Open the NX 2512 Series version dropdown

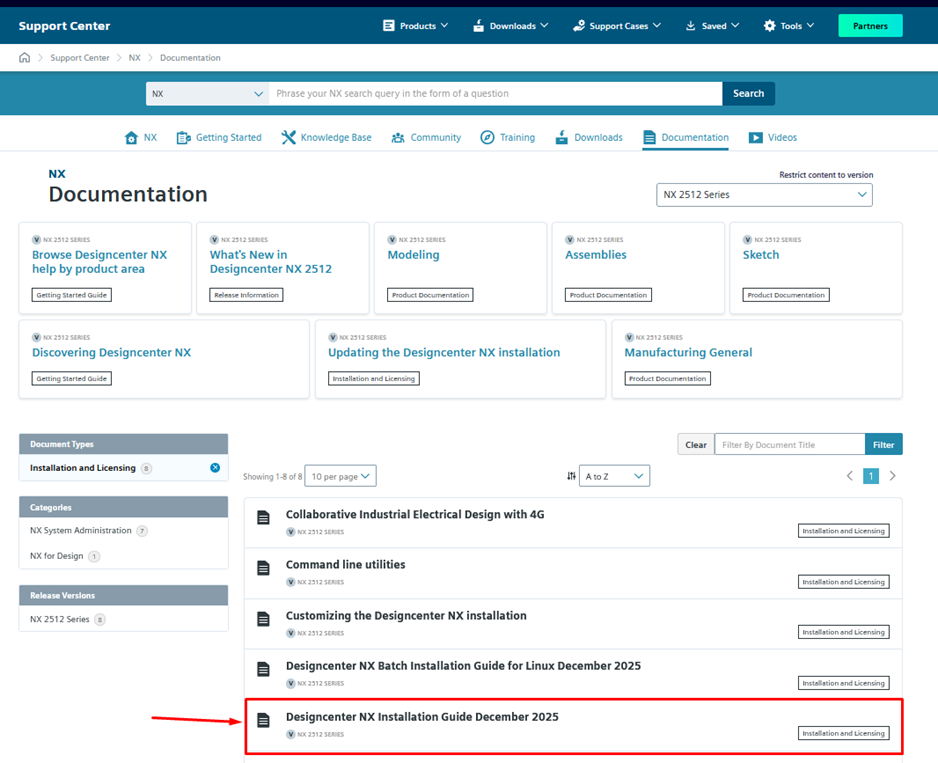coord(764,195)
